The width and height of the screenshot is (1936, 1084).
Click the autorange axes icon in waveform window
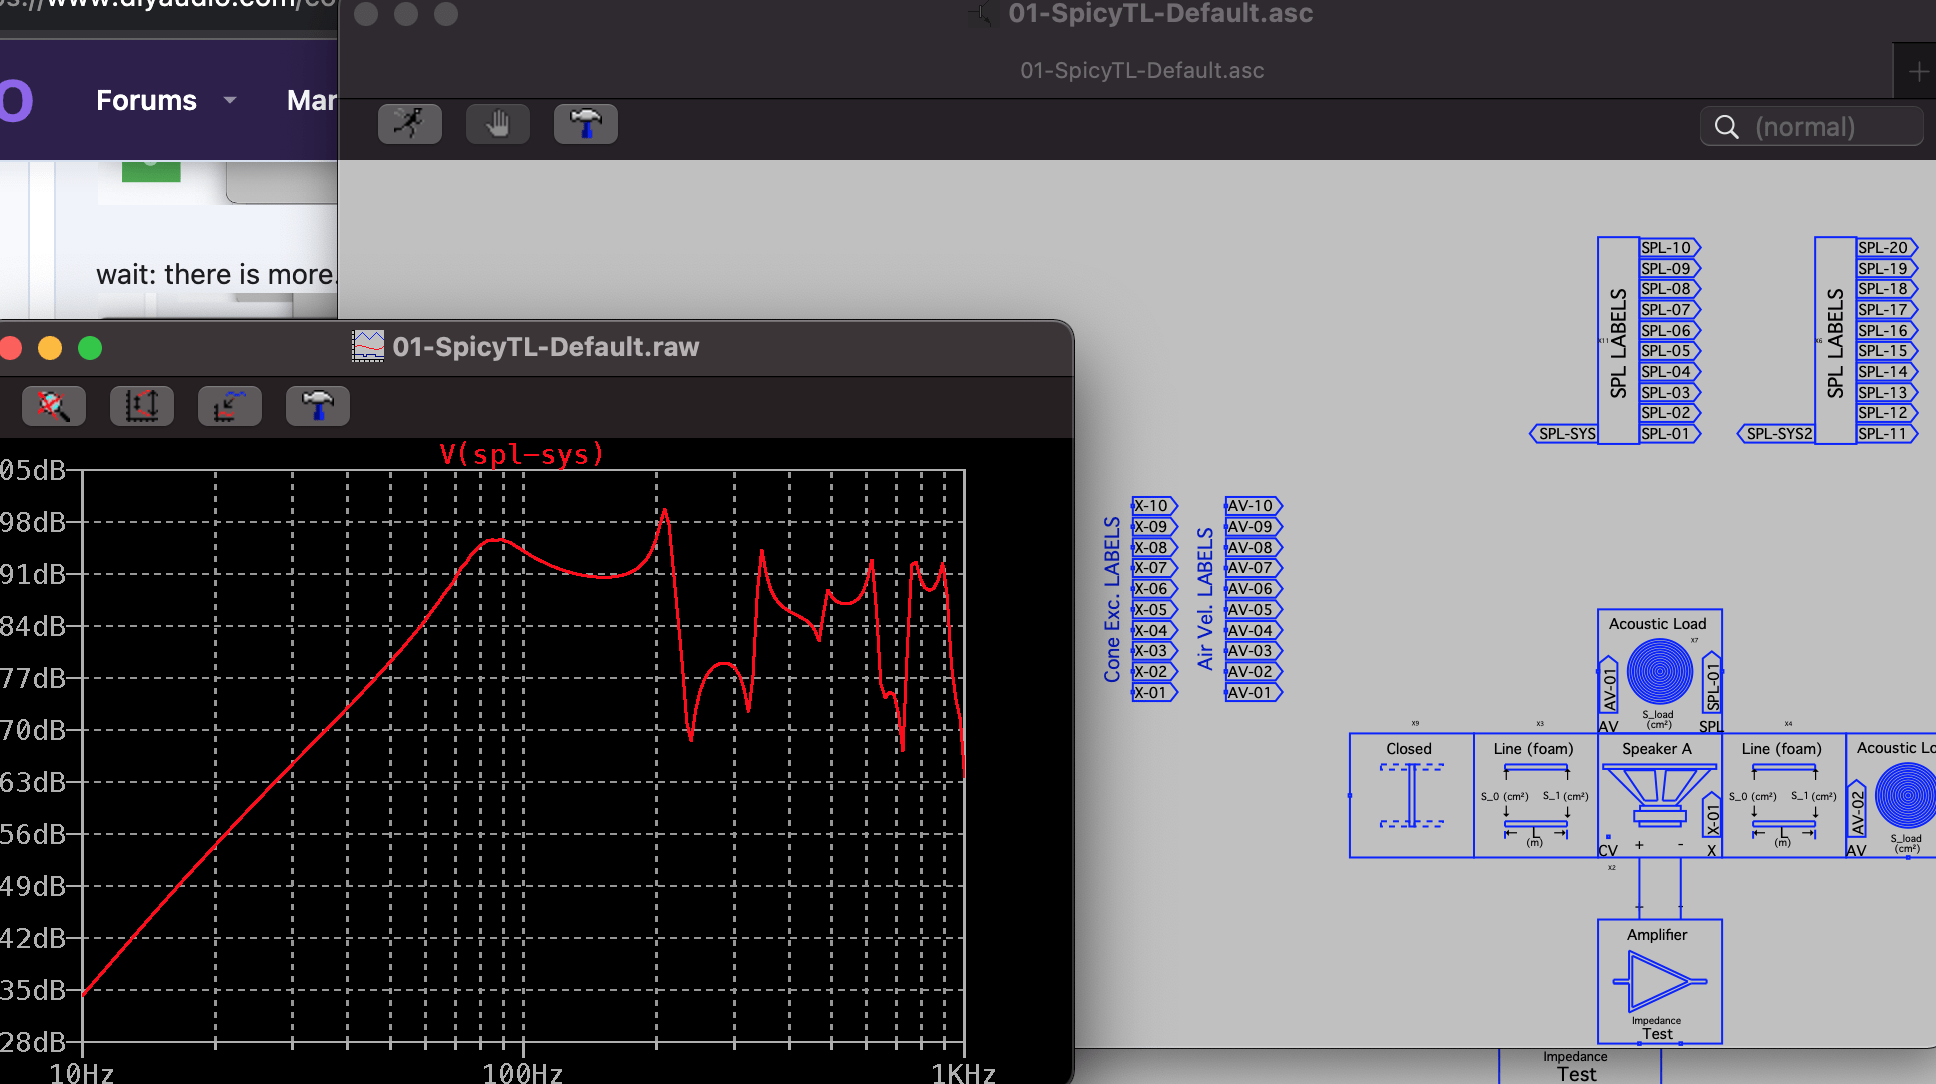[x=142, y=406]
